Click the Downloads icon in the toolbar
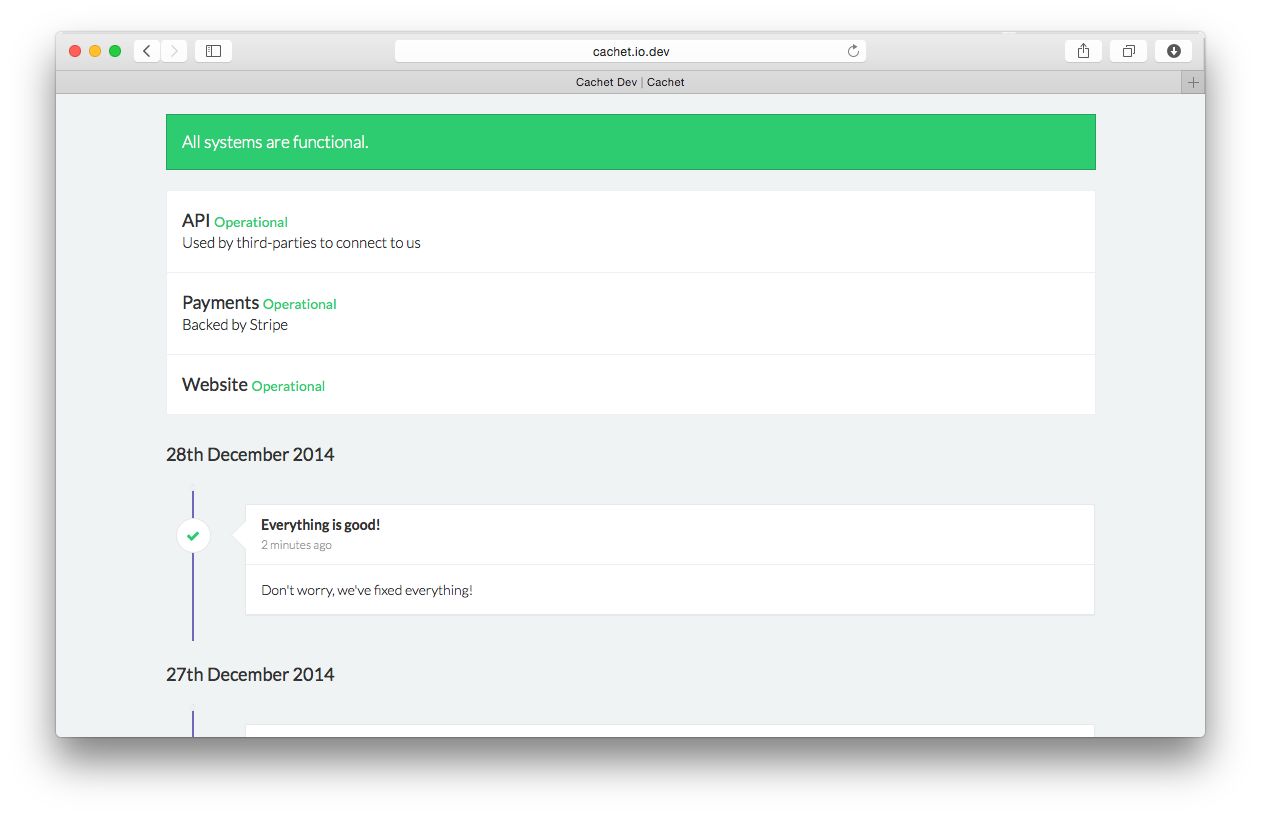The width and height of the screenshot is (1261, 817). click(1173, 50)
